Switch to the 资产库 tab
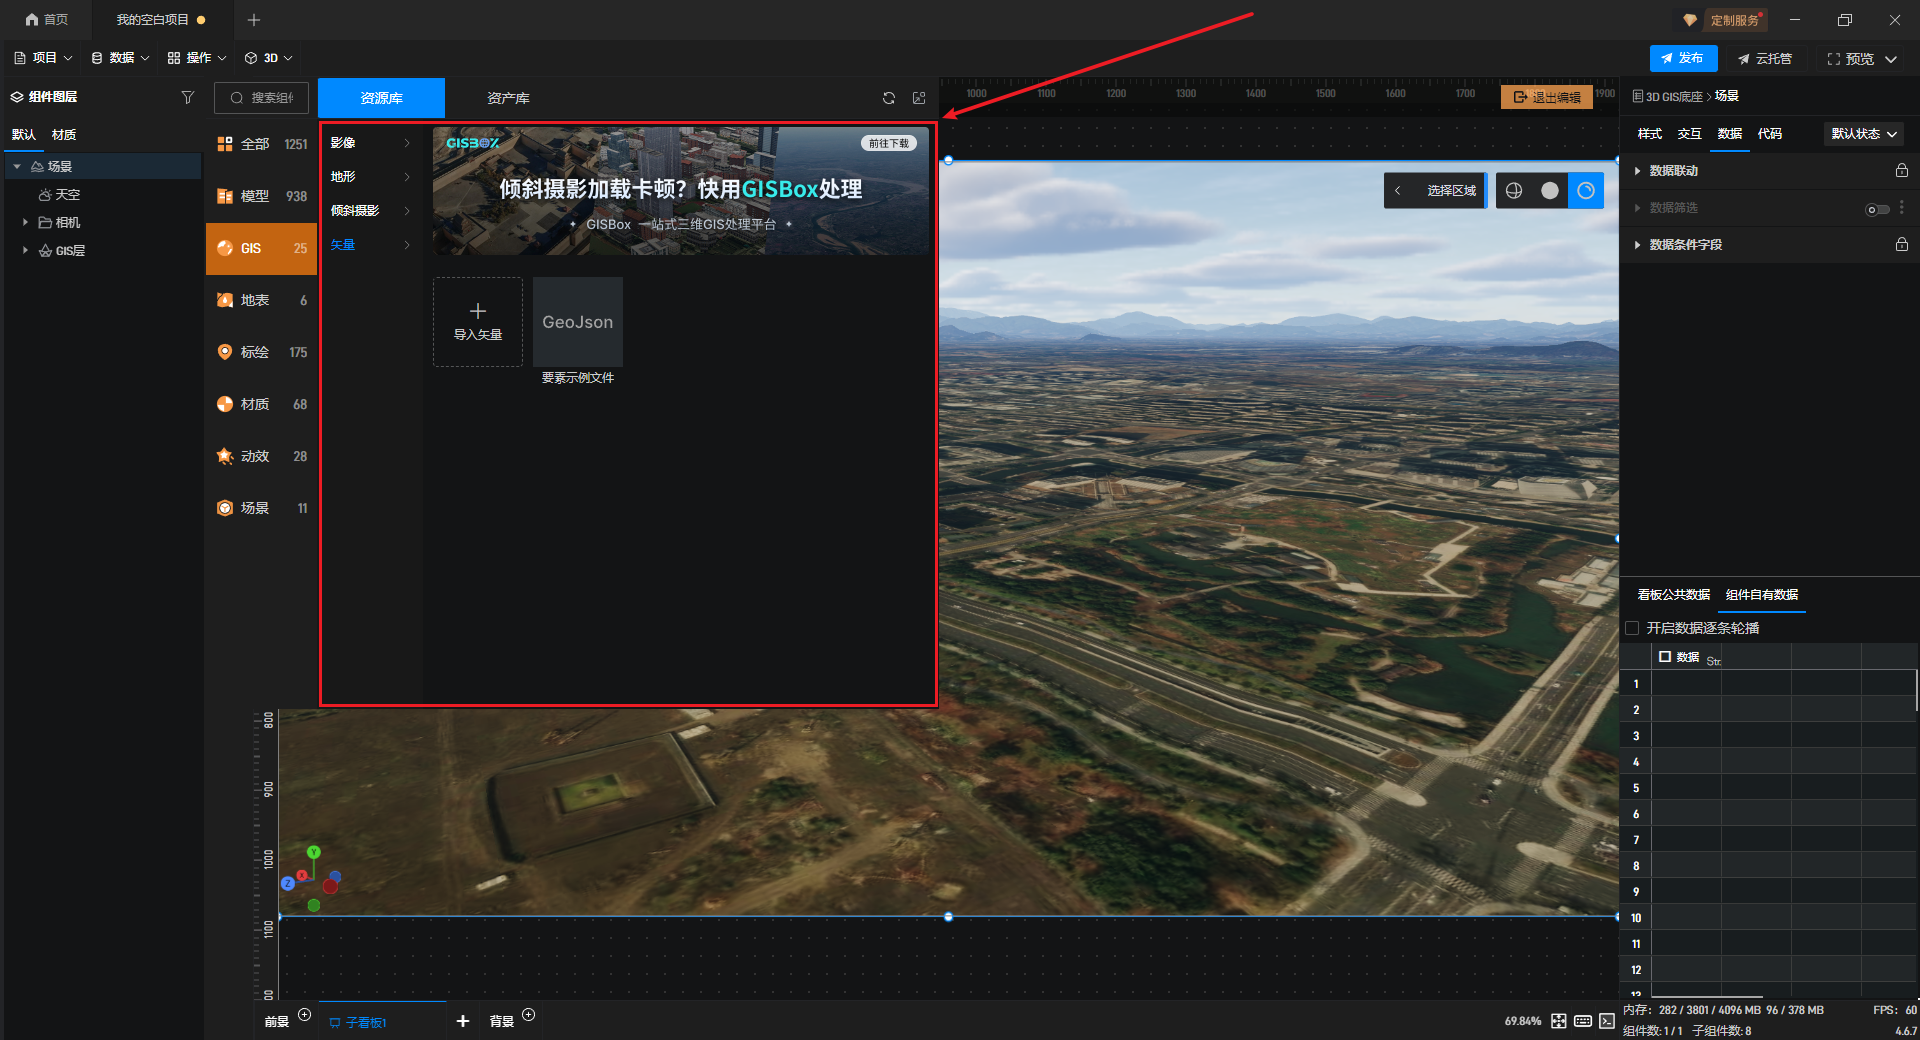Screen dimensions: 1920x1040 [x=508, y=98]
